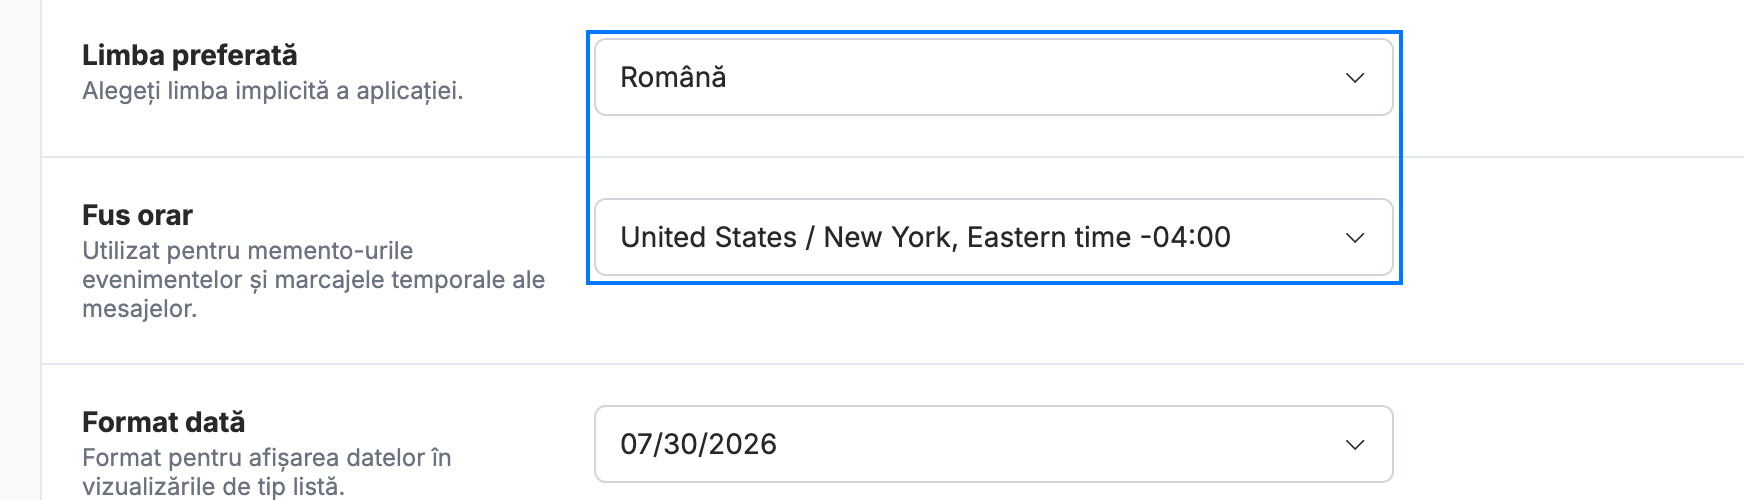Click the Română value text

click(673, 77)
